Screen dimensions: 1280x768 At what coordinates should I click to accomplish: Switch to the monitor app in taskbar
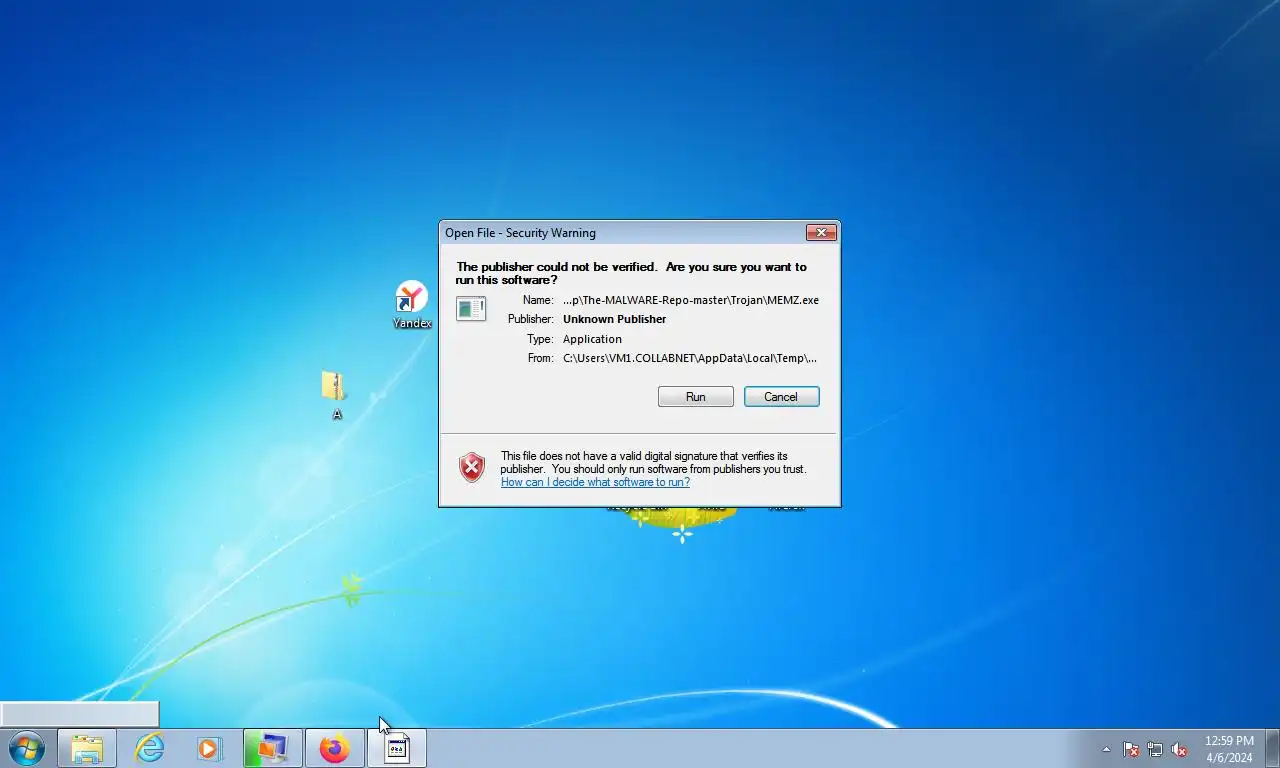tap(272, 748)
